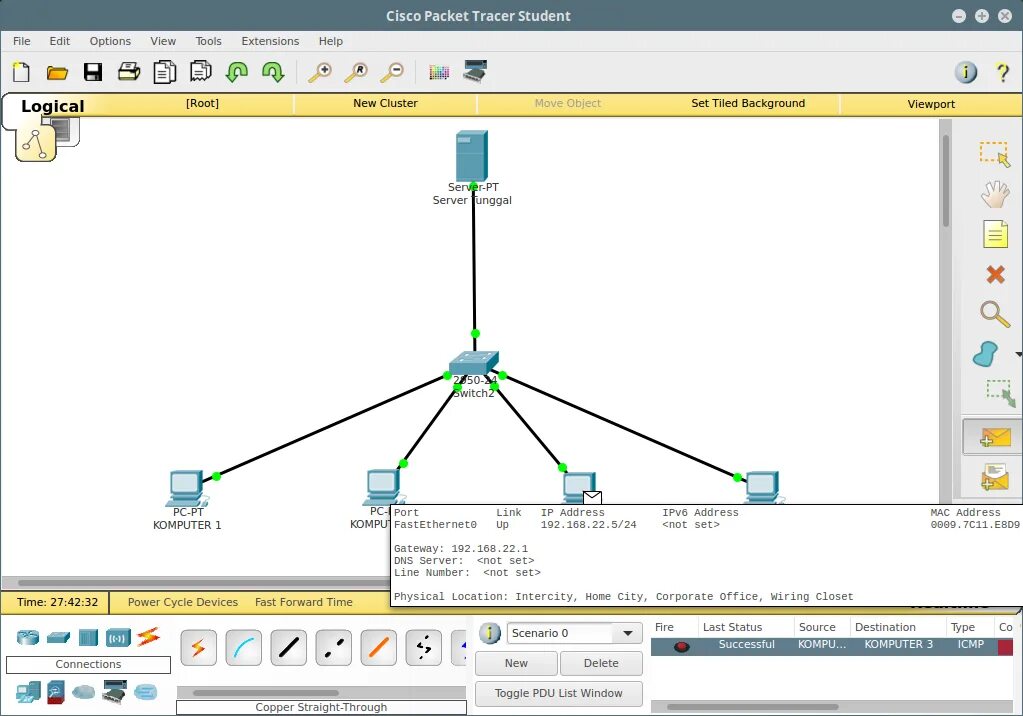Click the New Cluster button
Viewport: 1023px width, 716px height.
tap(385, 103)
